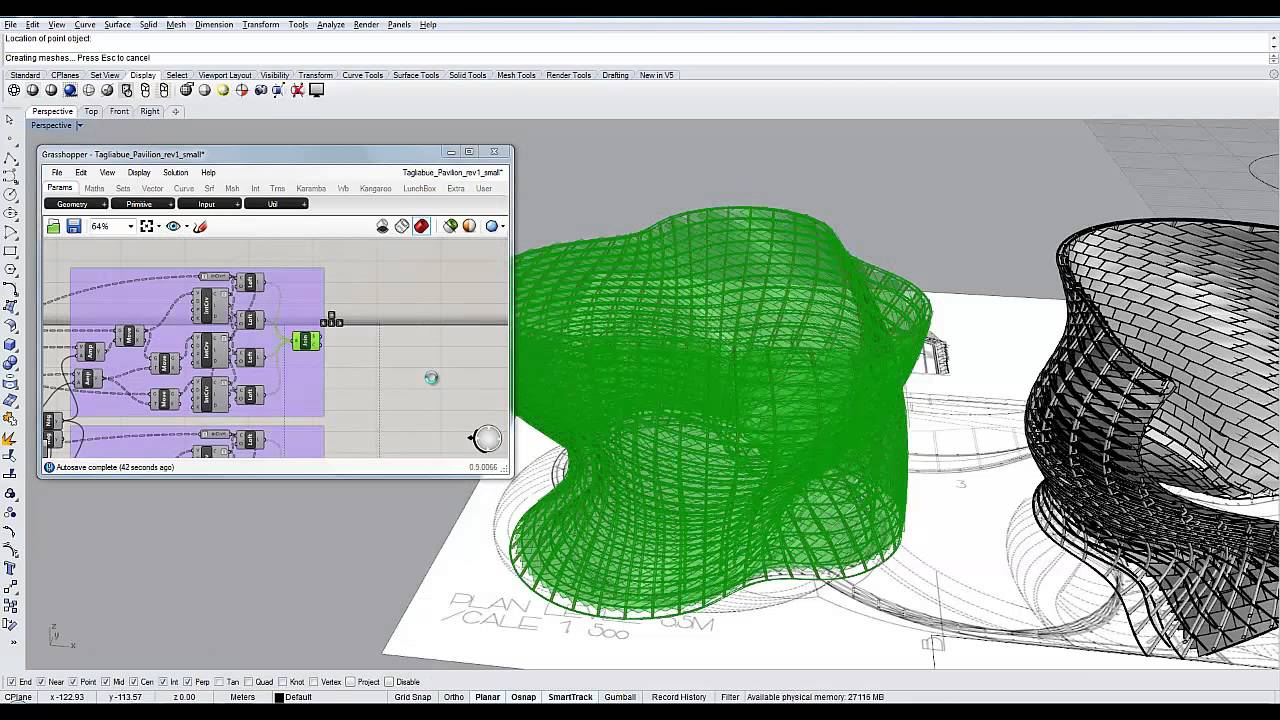This screenshot has width=1280, height=720.
Task: Check the Project snap option
Action: tap(350, 681)
